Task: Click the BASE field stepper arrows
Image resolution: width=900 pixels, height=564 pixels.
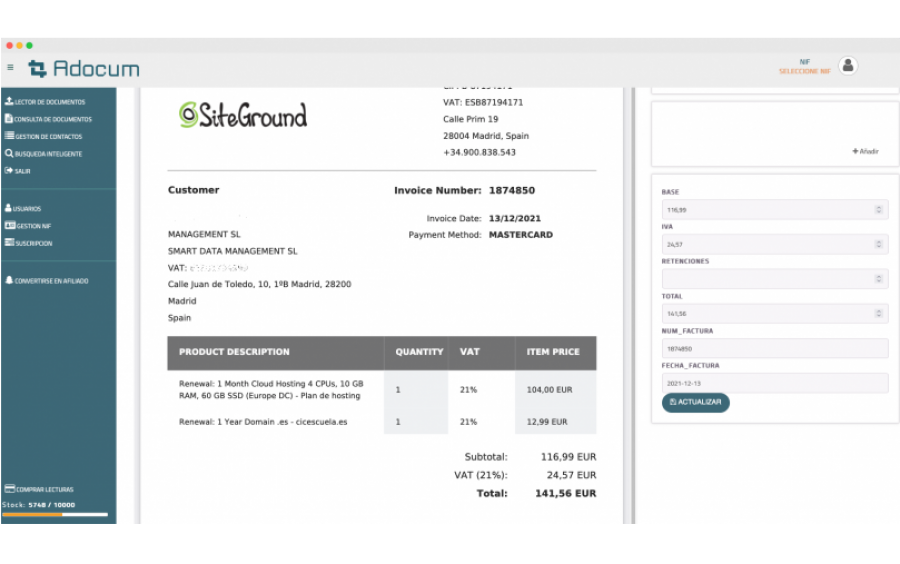Action: click(x=878, y=210)
